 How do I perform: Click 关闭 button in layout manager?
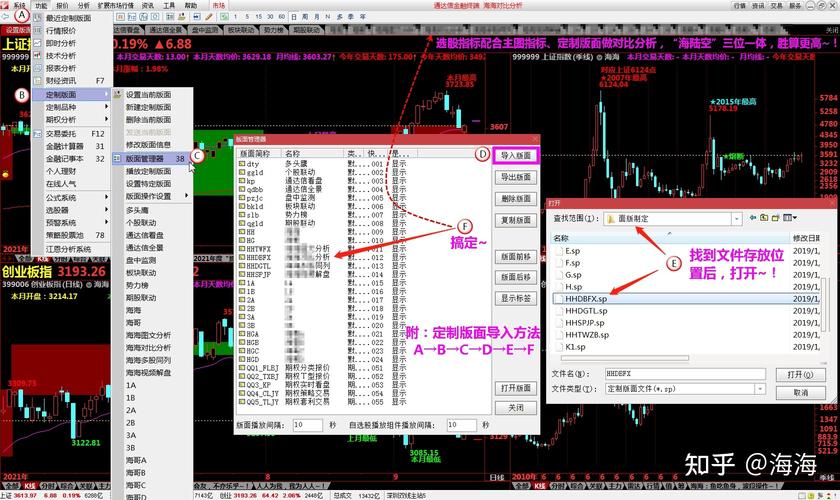click(x=515, y=408)
